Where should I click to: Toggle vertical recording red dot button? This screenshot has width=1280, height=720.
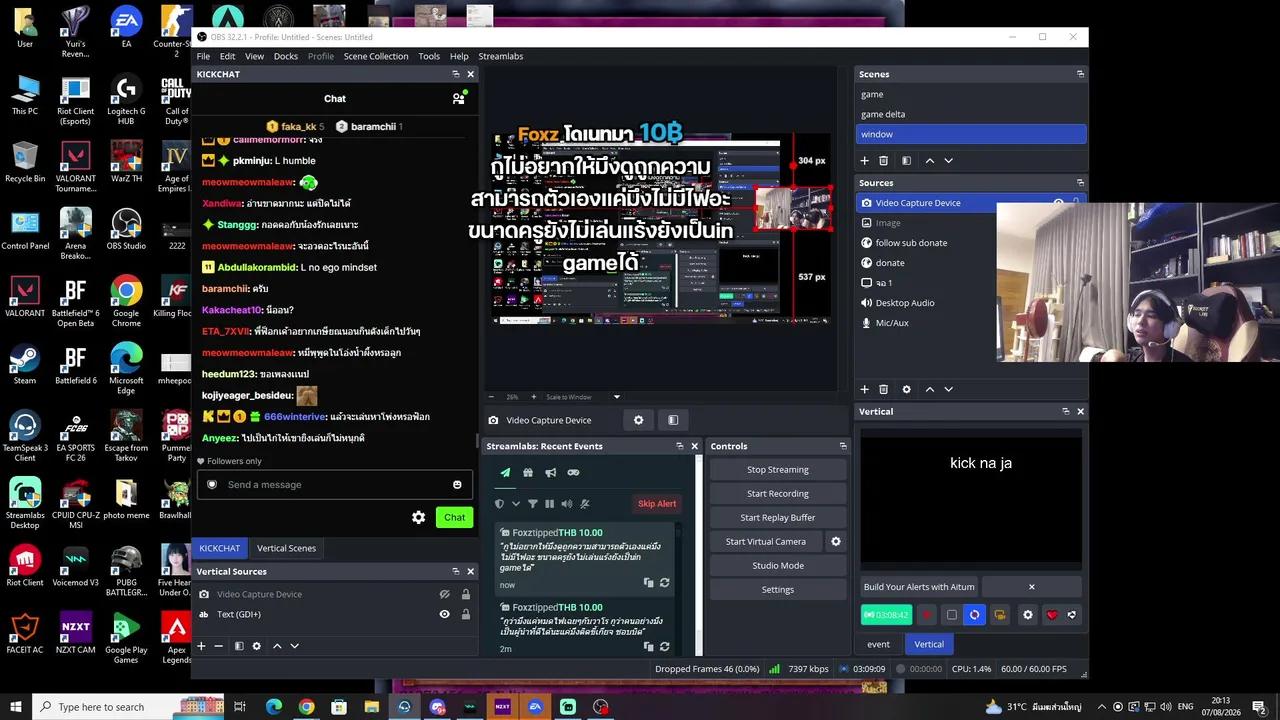(x=927, y=615)
